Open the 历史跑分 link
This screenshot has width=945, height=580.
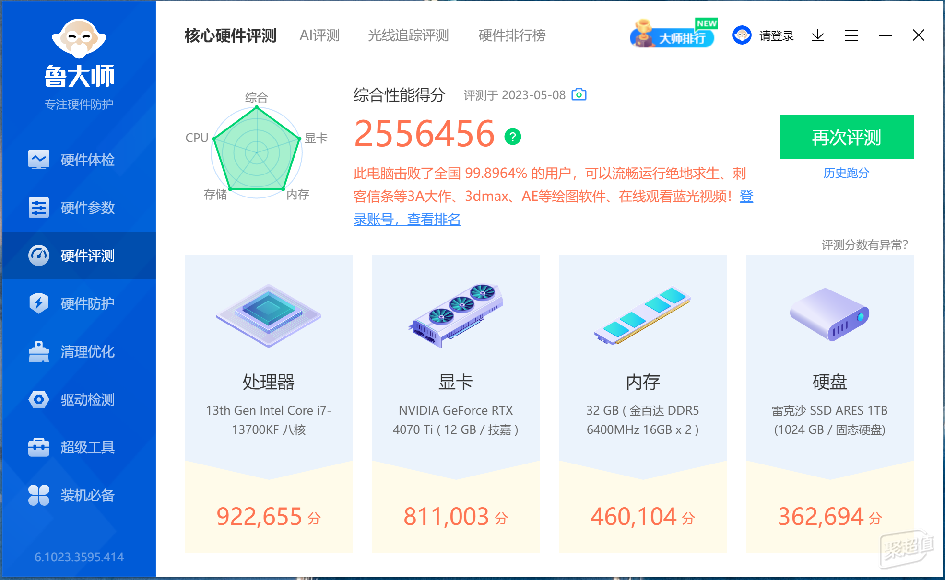pyautogui.click(x=846, y=173)
